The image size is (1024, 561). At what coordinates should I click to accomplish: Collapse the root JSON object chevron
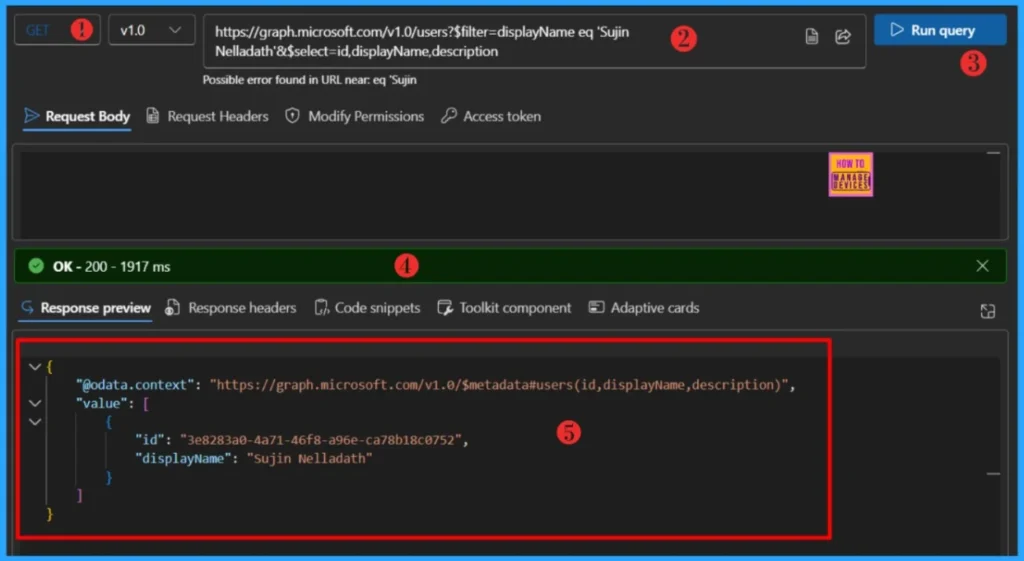(x=35, y=366)
